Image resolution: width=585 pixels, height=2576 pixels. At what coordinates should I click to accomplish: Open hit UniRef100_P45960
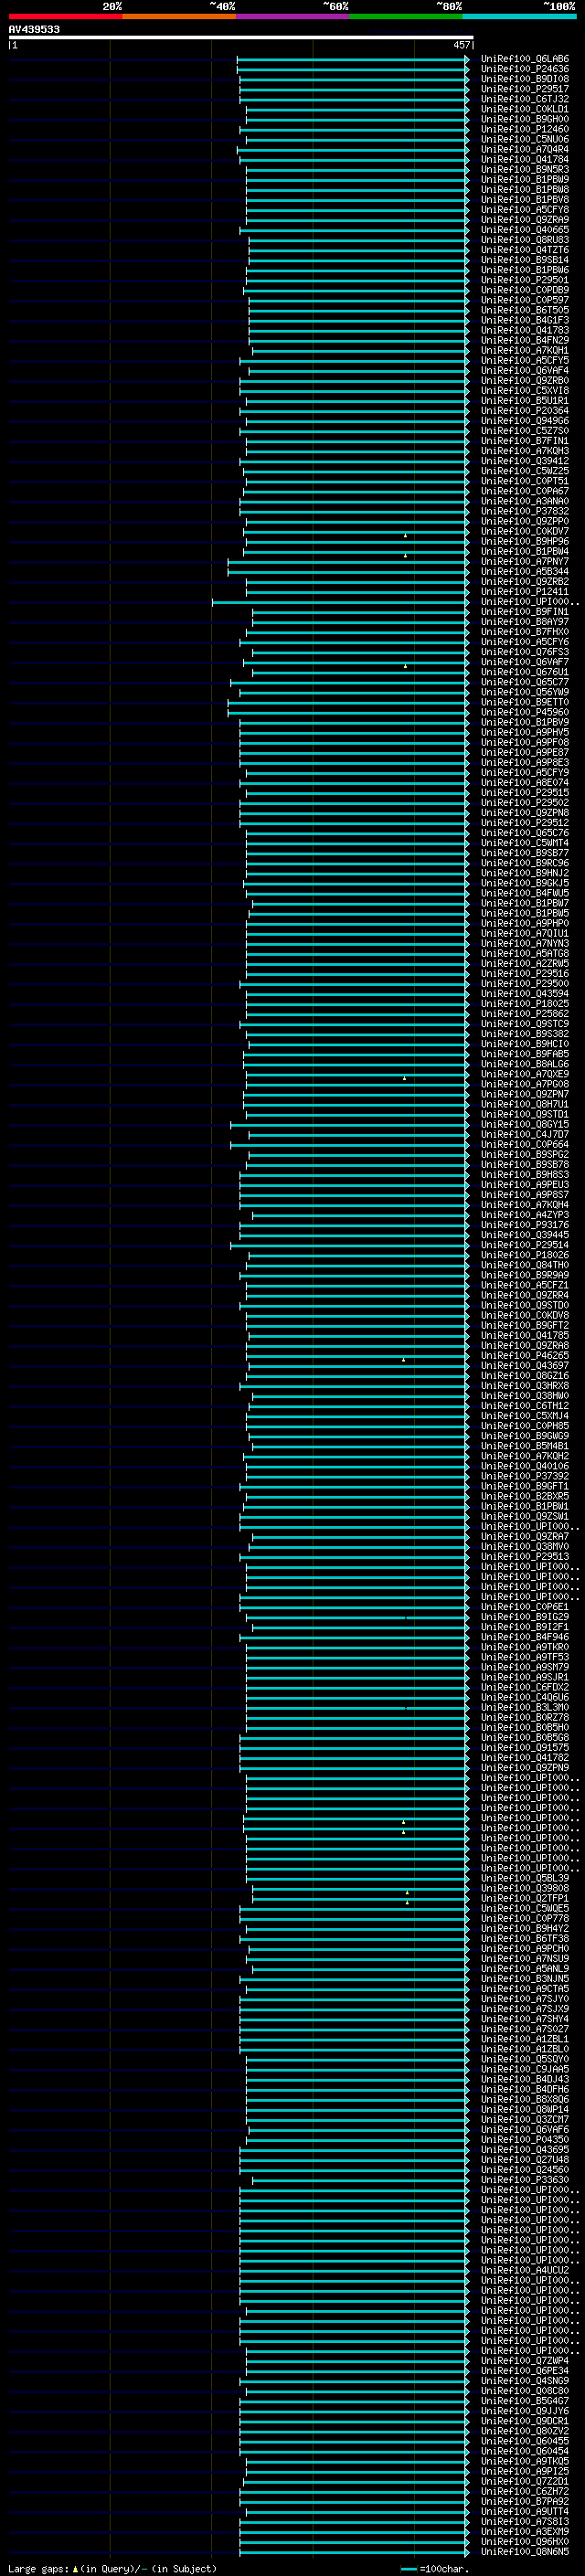click(525, 712)
